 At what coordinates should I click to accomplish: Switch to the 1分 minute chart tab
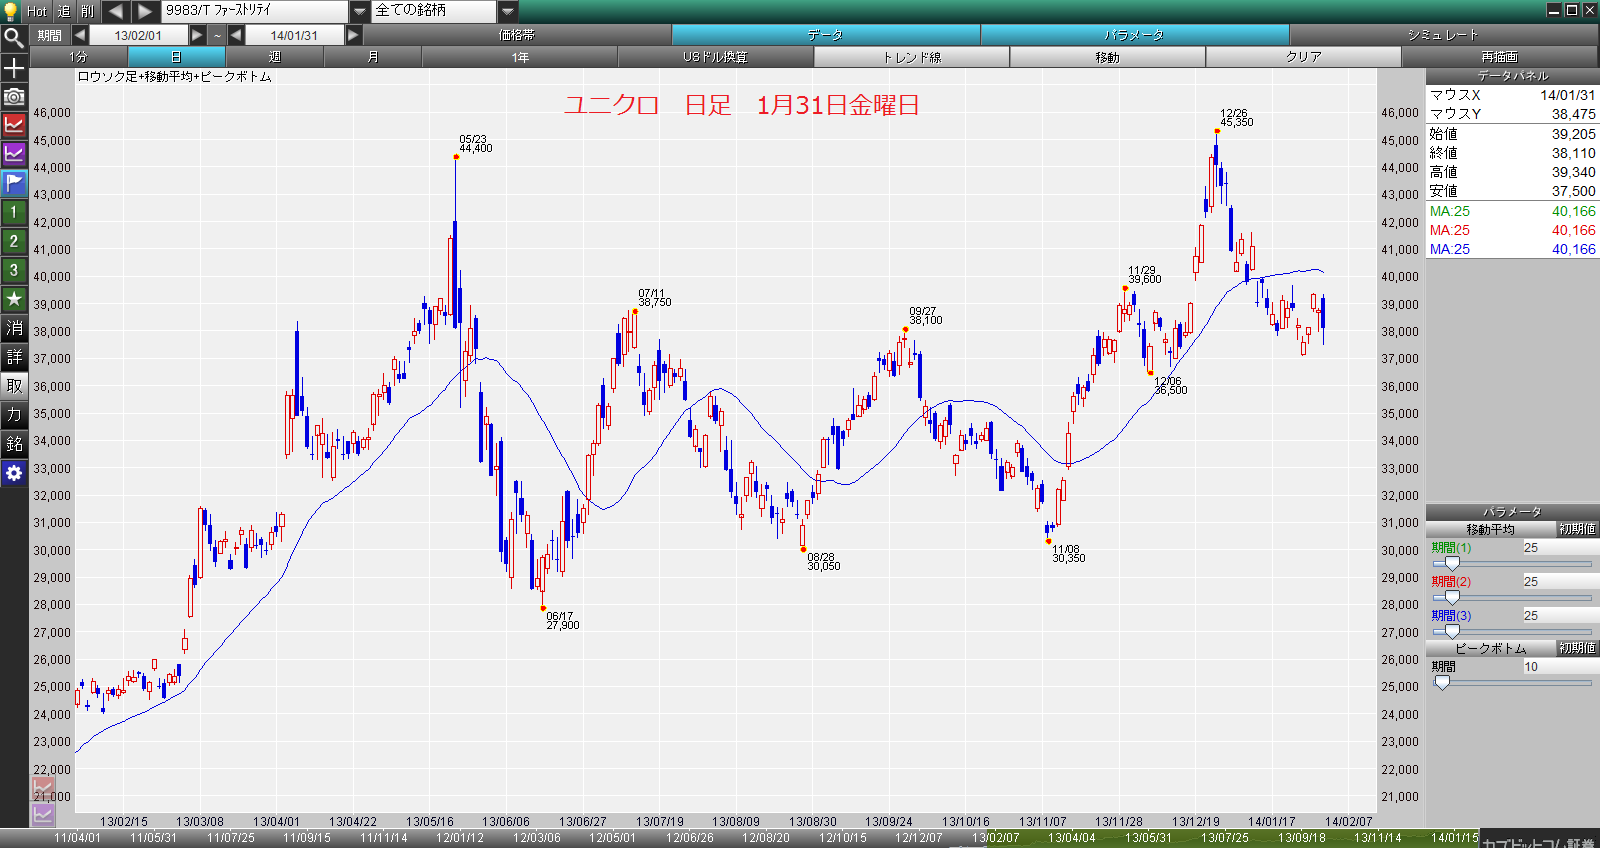click(x=79, y=57)
